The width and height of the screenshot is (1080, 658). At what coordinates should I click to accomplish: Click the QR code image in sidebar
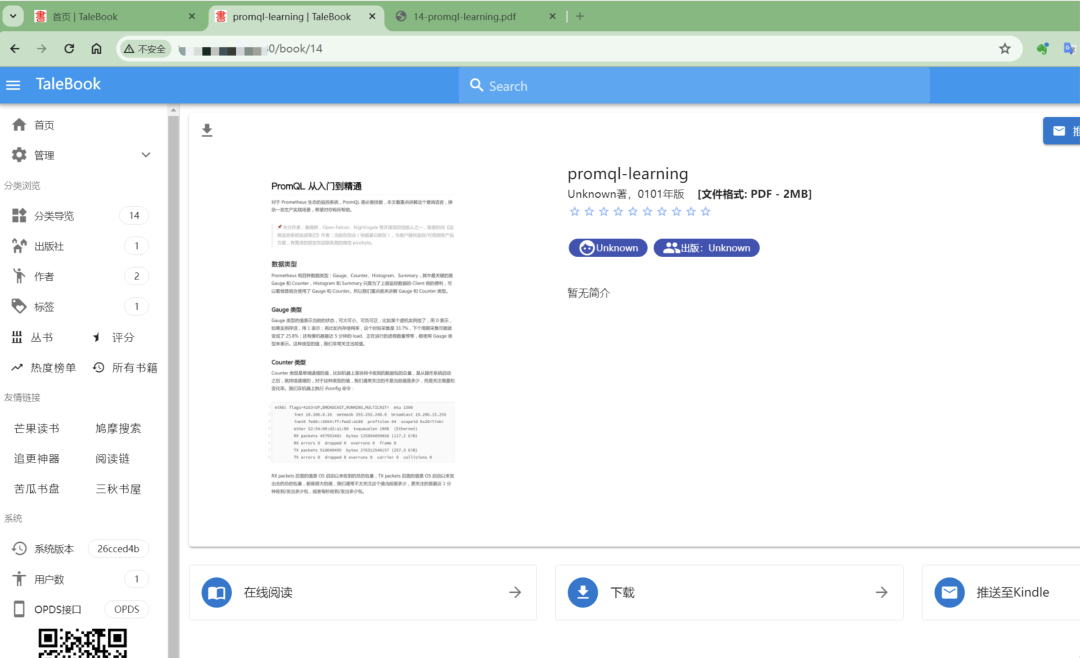[x=83, y=644]
